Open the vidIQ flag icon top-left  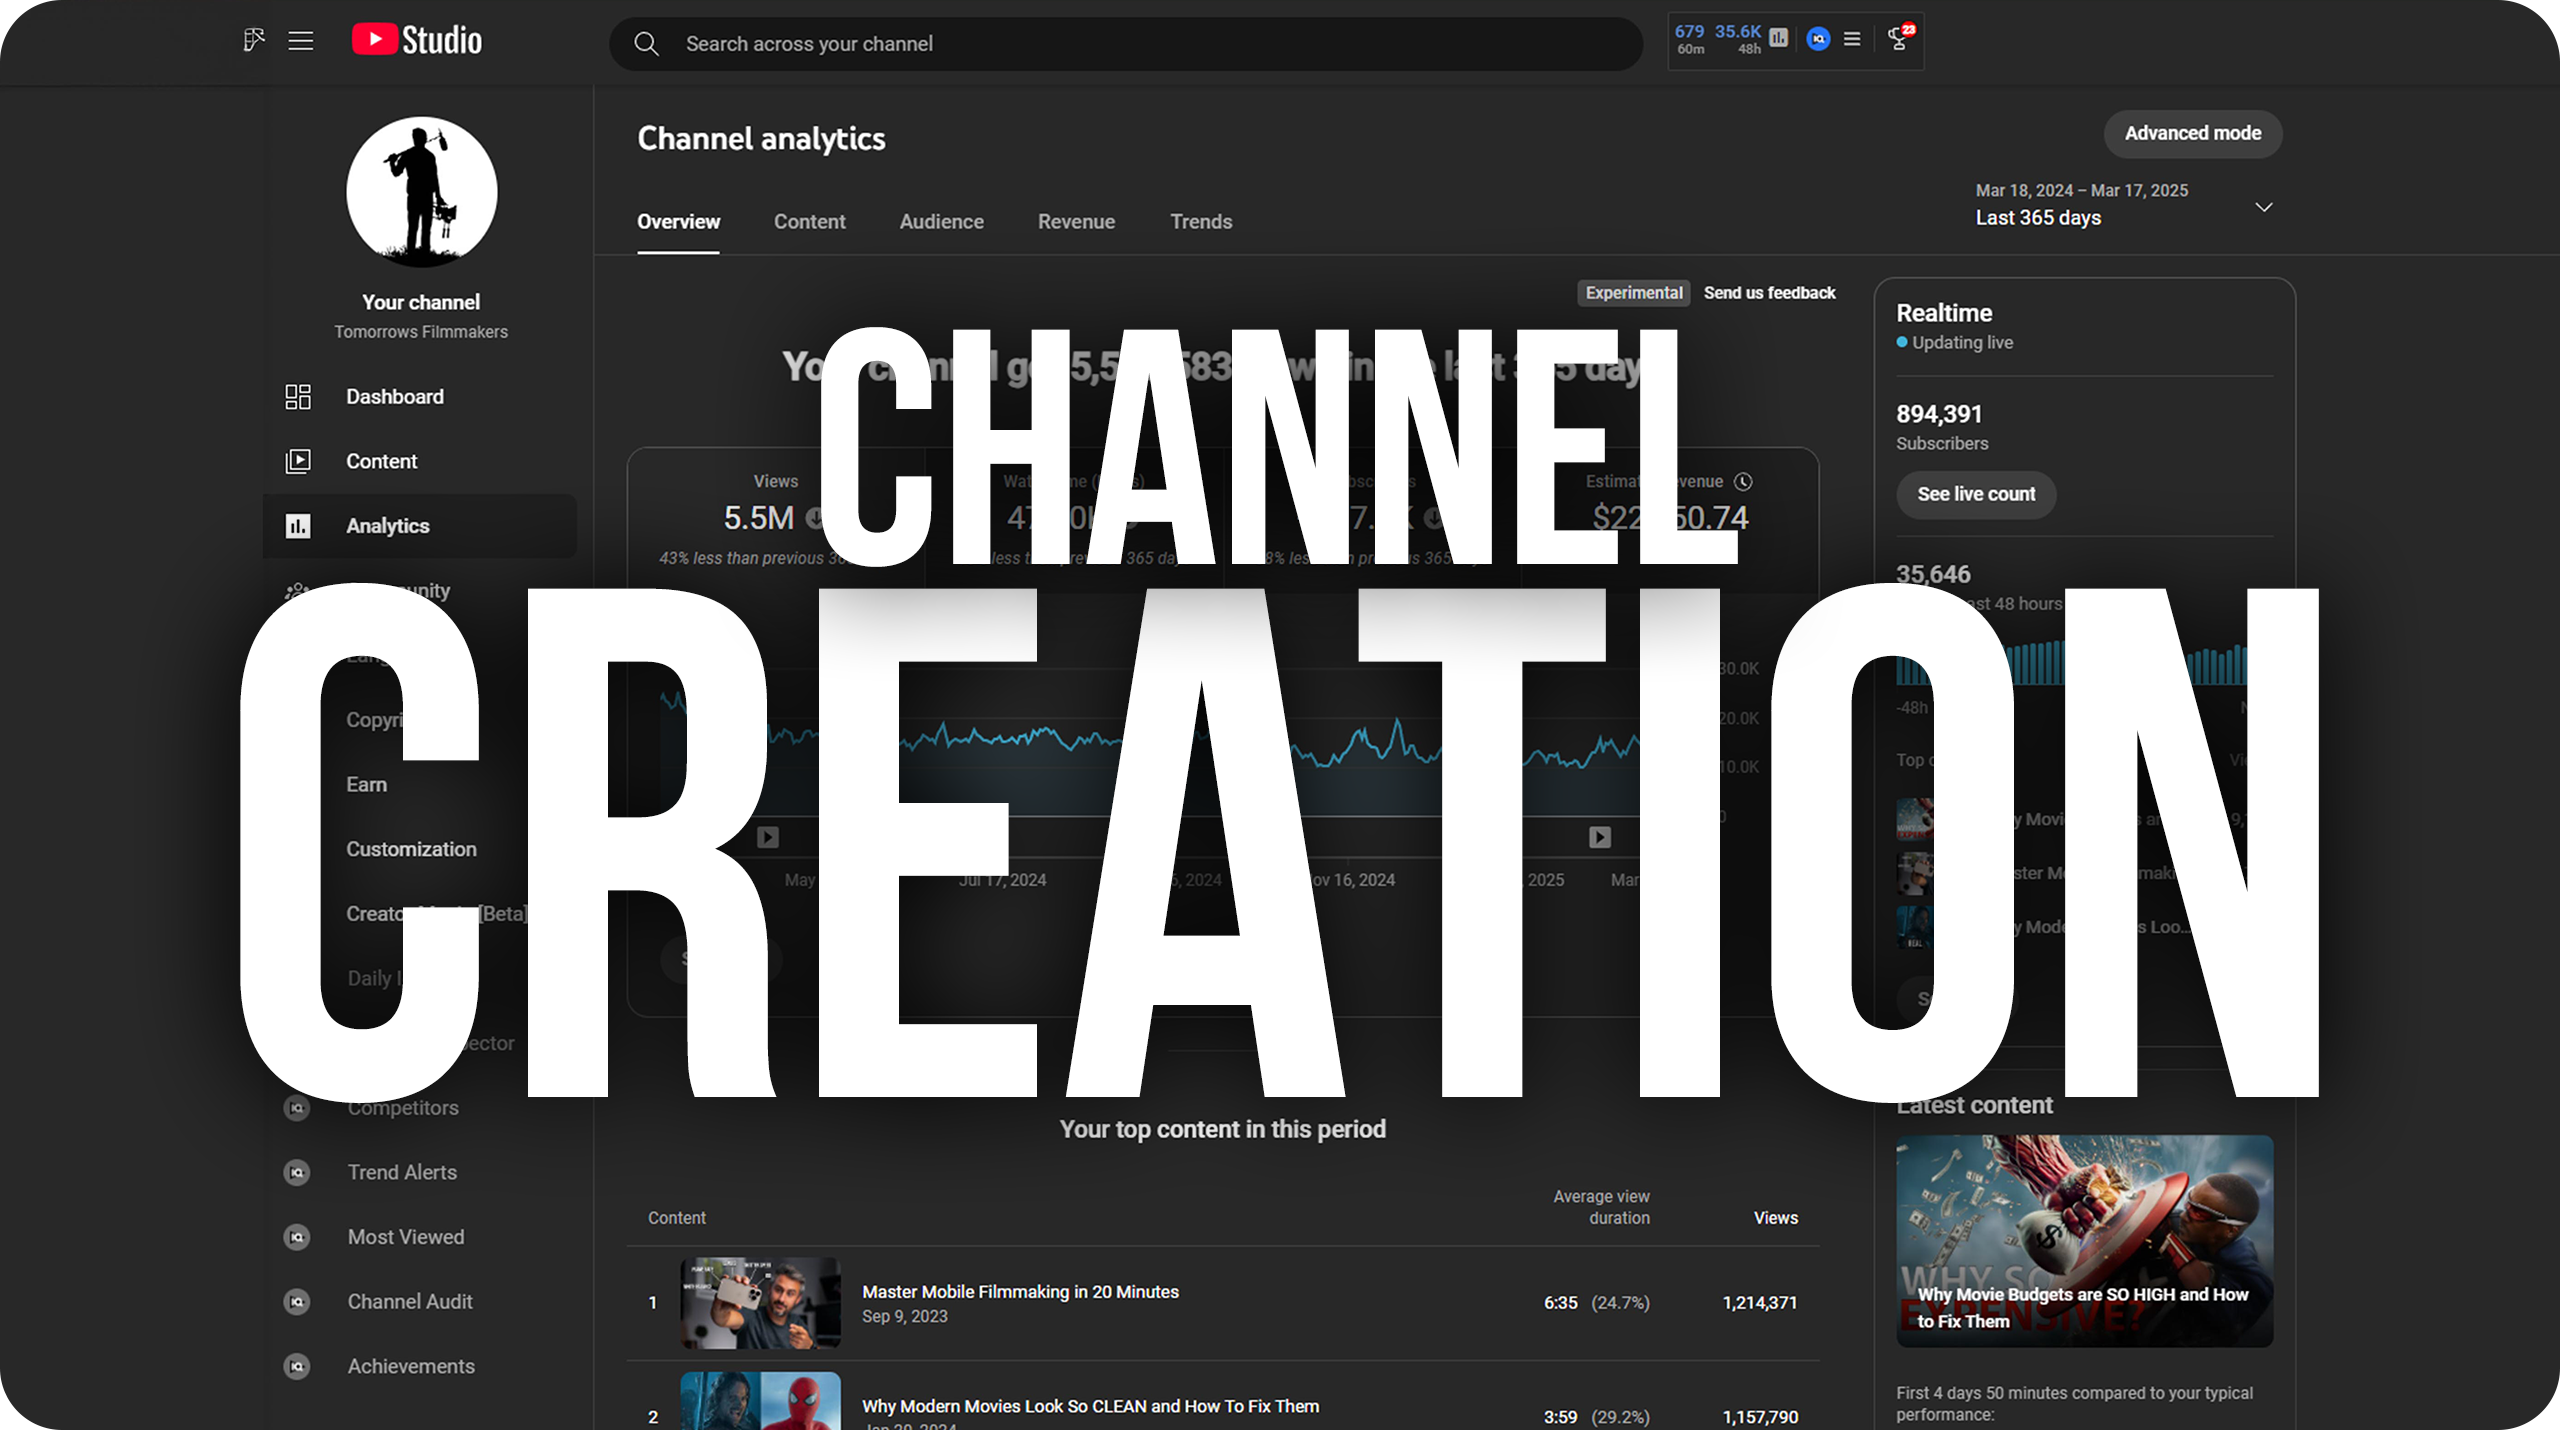click(x=253, y=40)
